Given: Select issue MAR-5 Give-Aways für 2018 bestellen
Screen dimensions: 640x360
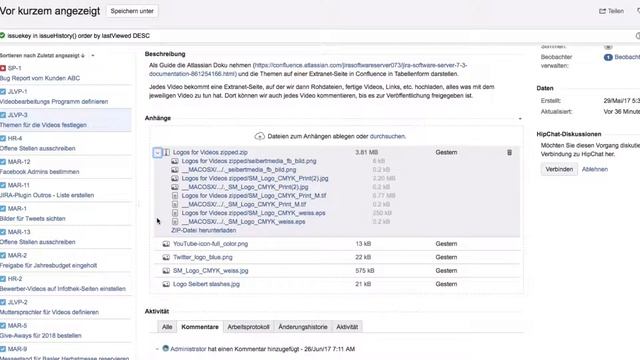Looking at the screenshot, I should (x=65, y=331).
